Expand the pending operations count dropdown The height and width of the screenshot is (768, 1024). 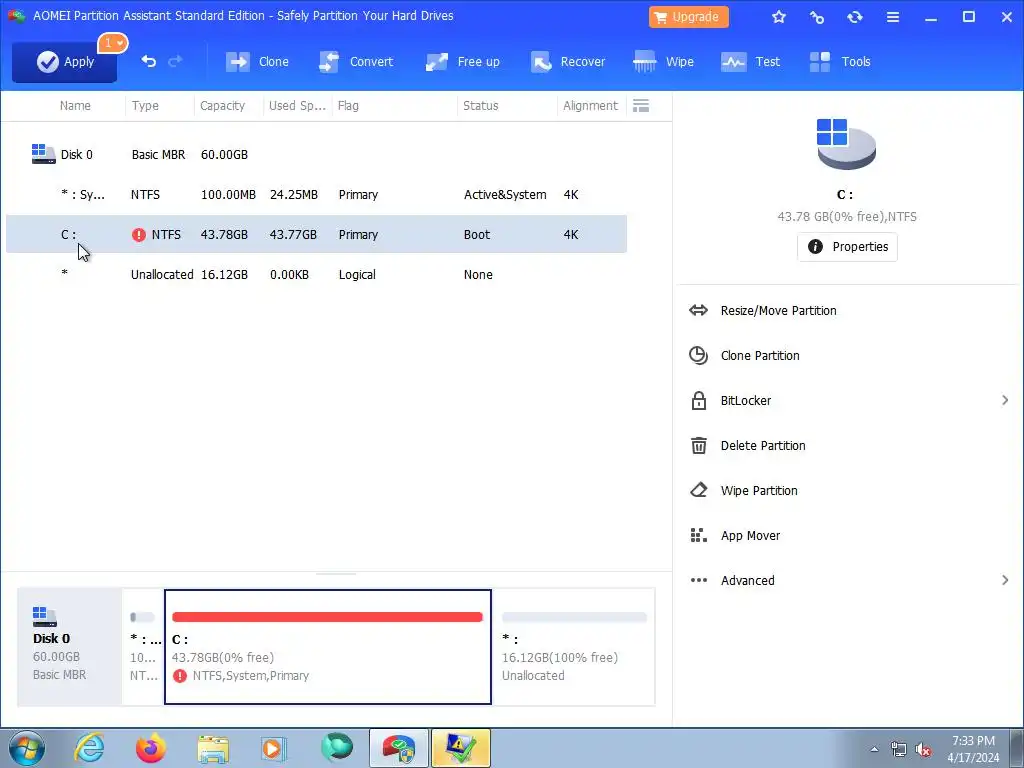113,43
